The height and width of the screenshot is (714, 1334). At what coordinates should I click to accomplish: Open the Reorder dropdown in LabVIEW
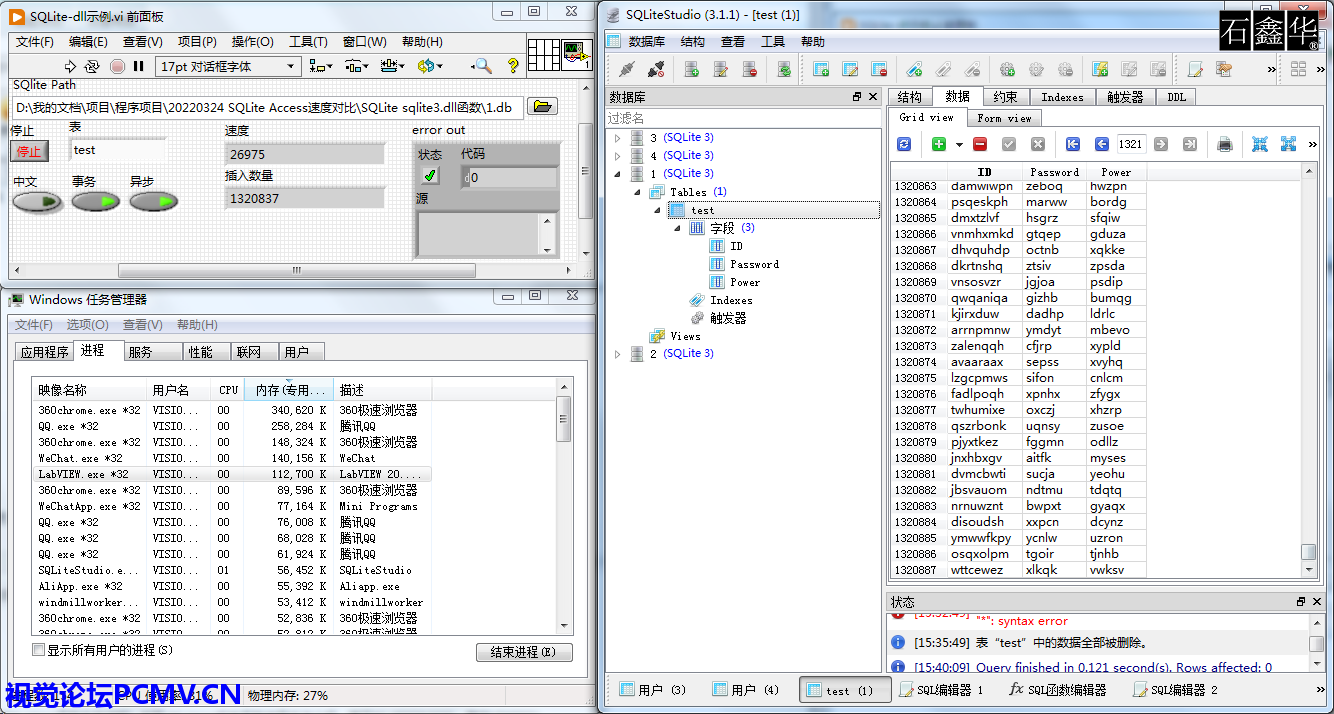click(430, 66)
